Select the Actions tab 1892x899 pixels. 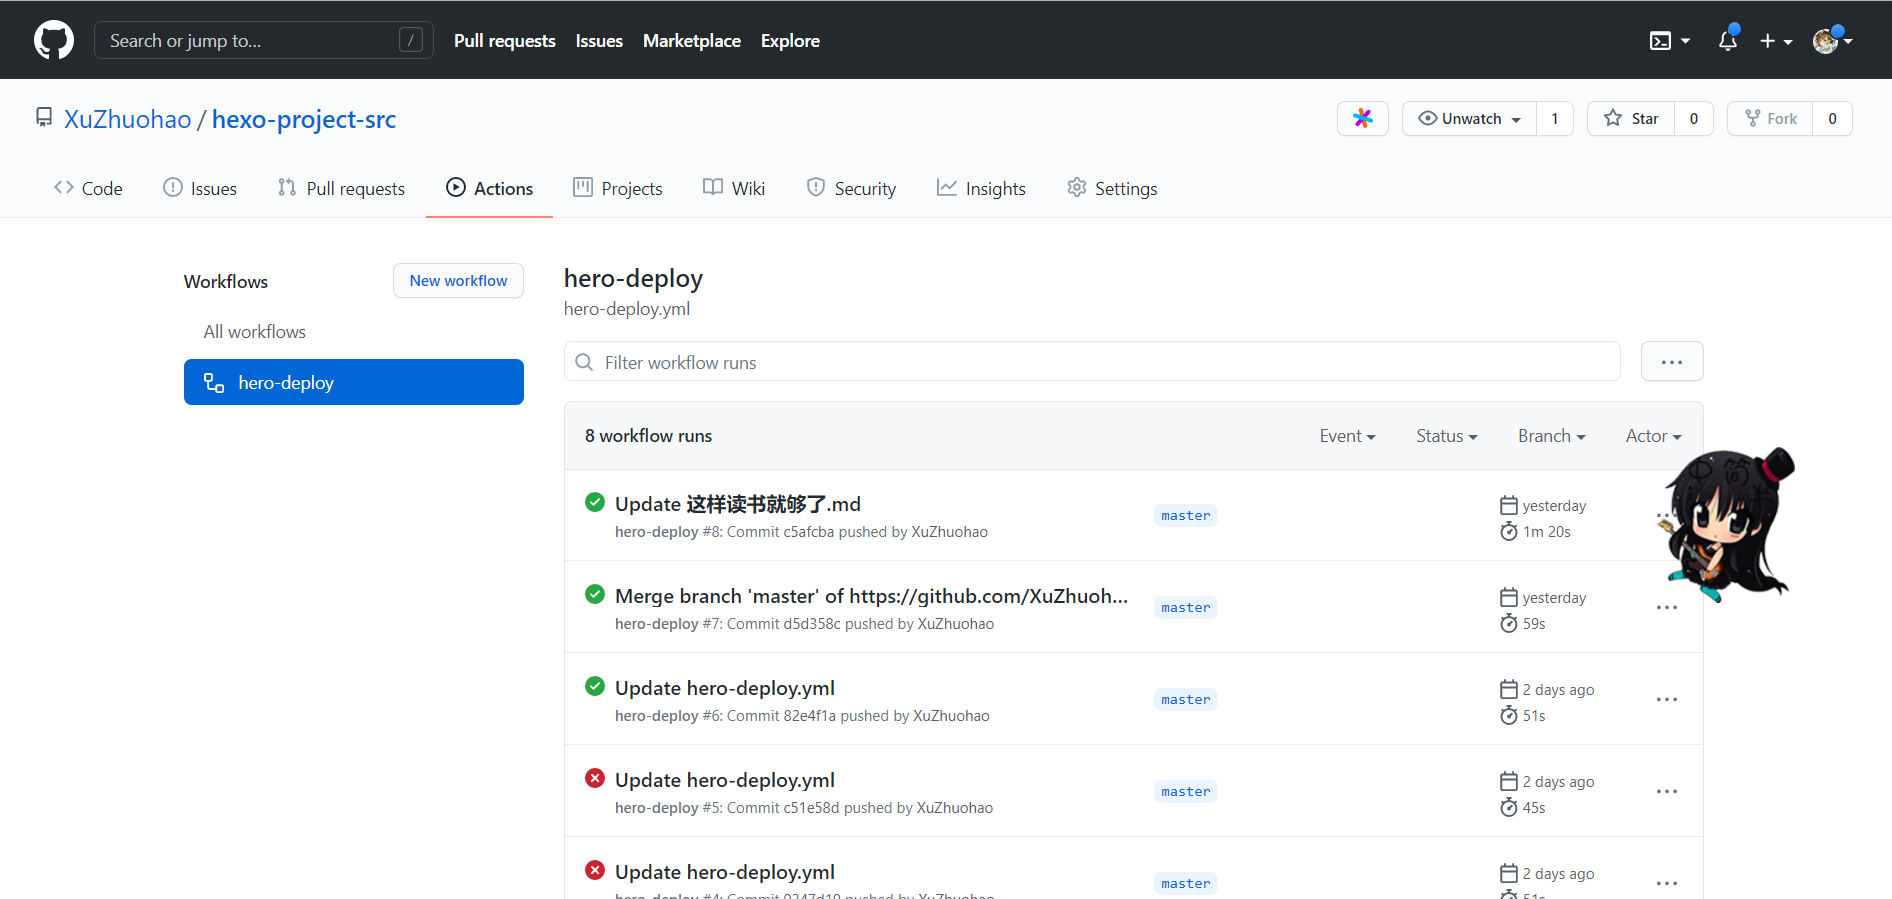pos(490,188)
